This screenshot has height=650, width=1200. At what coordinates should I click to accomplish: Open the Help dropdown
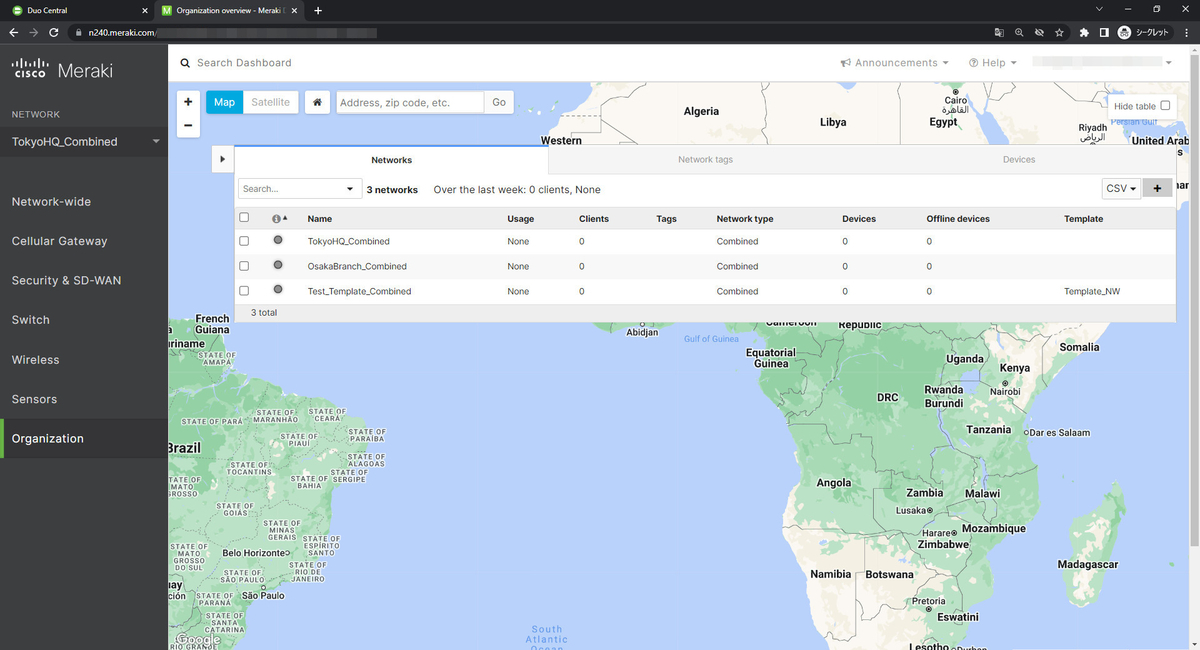click(x=992, y=63)
